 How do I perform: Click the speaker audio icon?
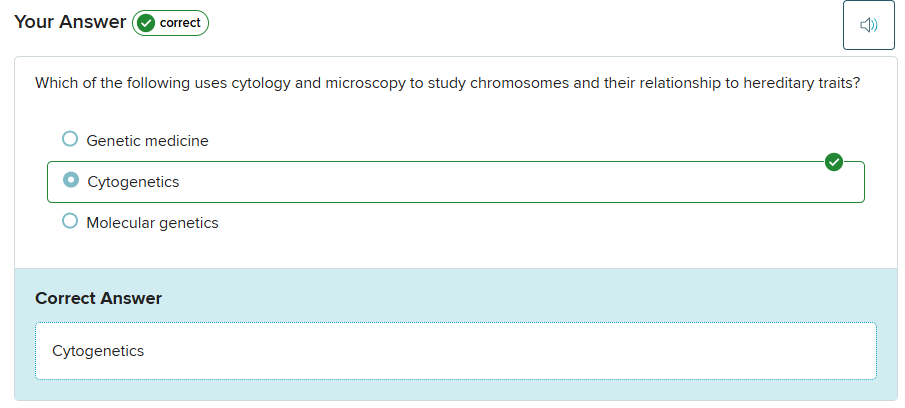pos(868,25)
